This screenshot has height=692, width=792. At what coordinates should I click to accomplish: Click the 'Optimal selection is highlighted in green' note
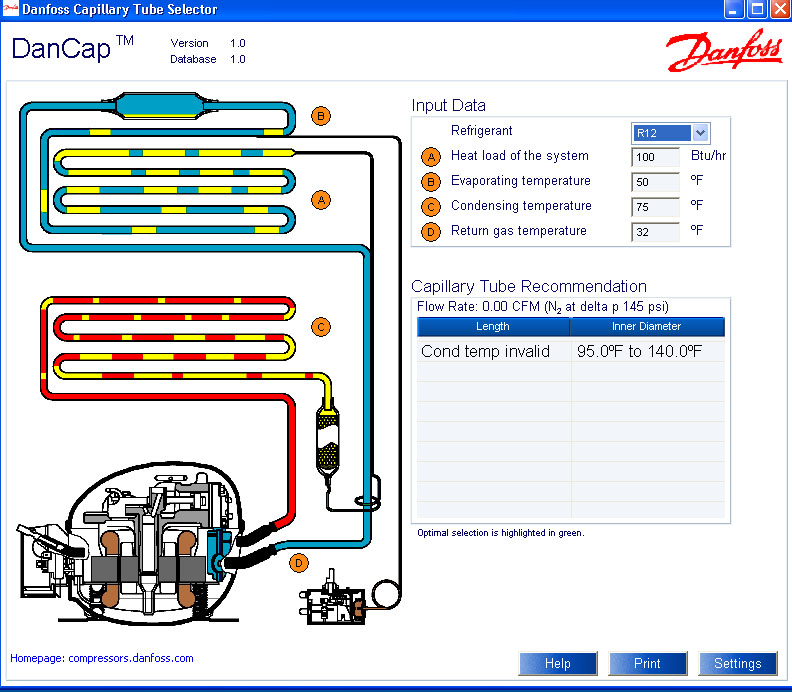tap(501, 532)
